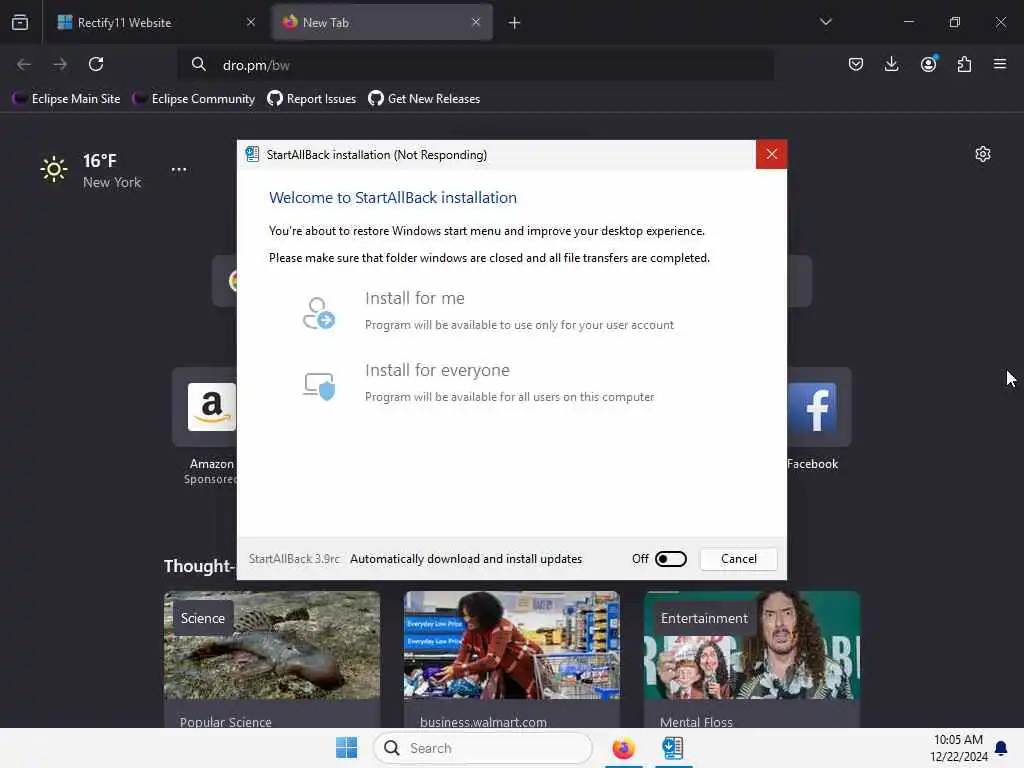Close the Rectify11 Website tab

coord(251,22)
